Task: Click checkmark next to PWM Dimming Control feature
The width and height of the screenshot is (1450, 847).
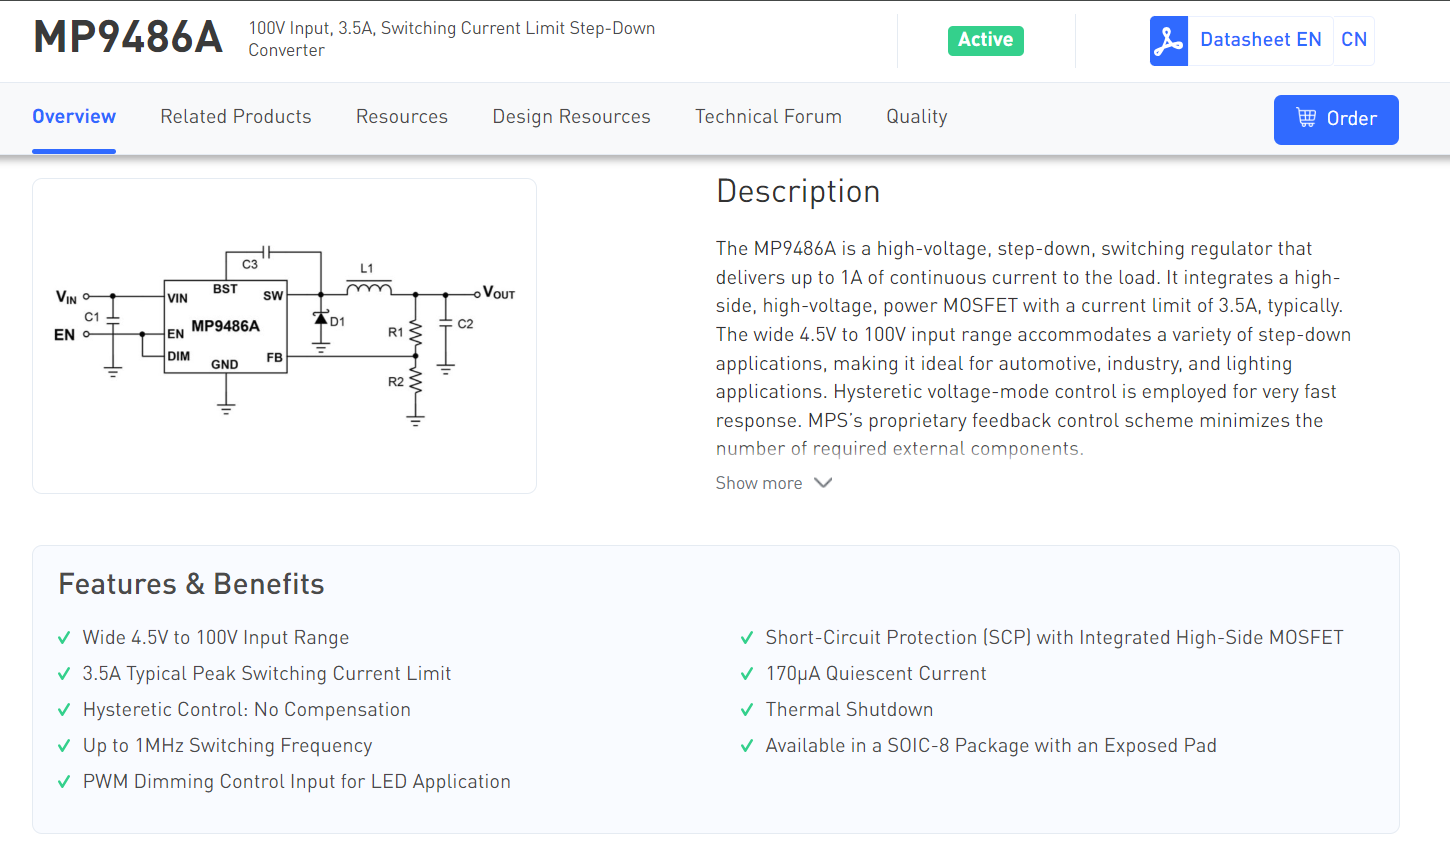Action: tap(64, 782)
